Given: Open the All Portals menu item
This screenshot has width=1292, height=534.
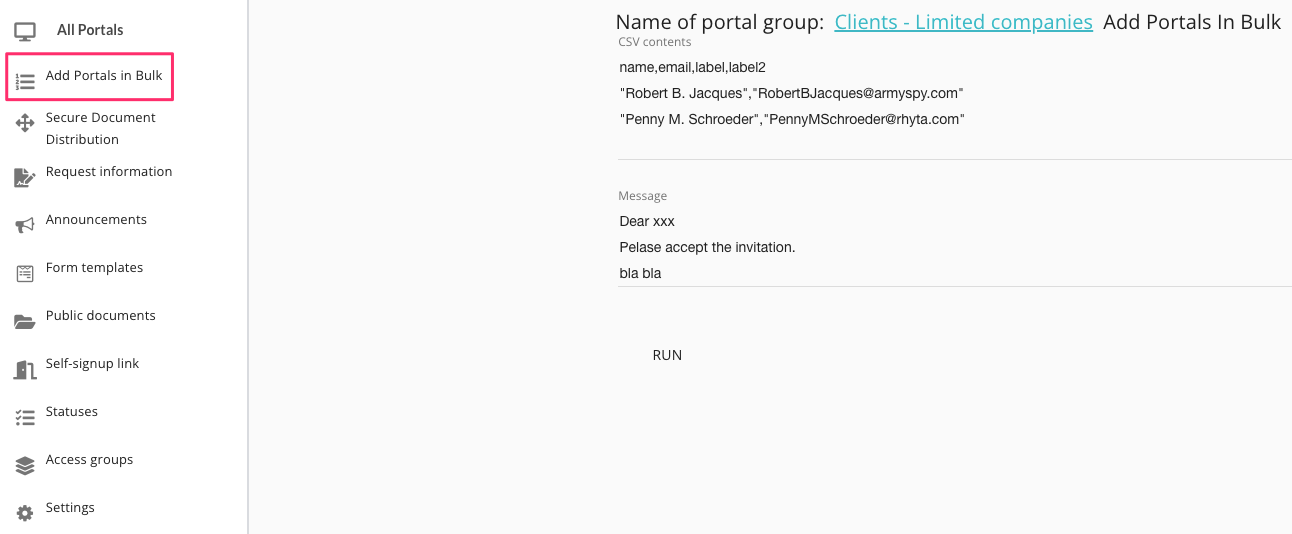Looking at the screenshot, I should click(x=90, y=30).
